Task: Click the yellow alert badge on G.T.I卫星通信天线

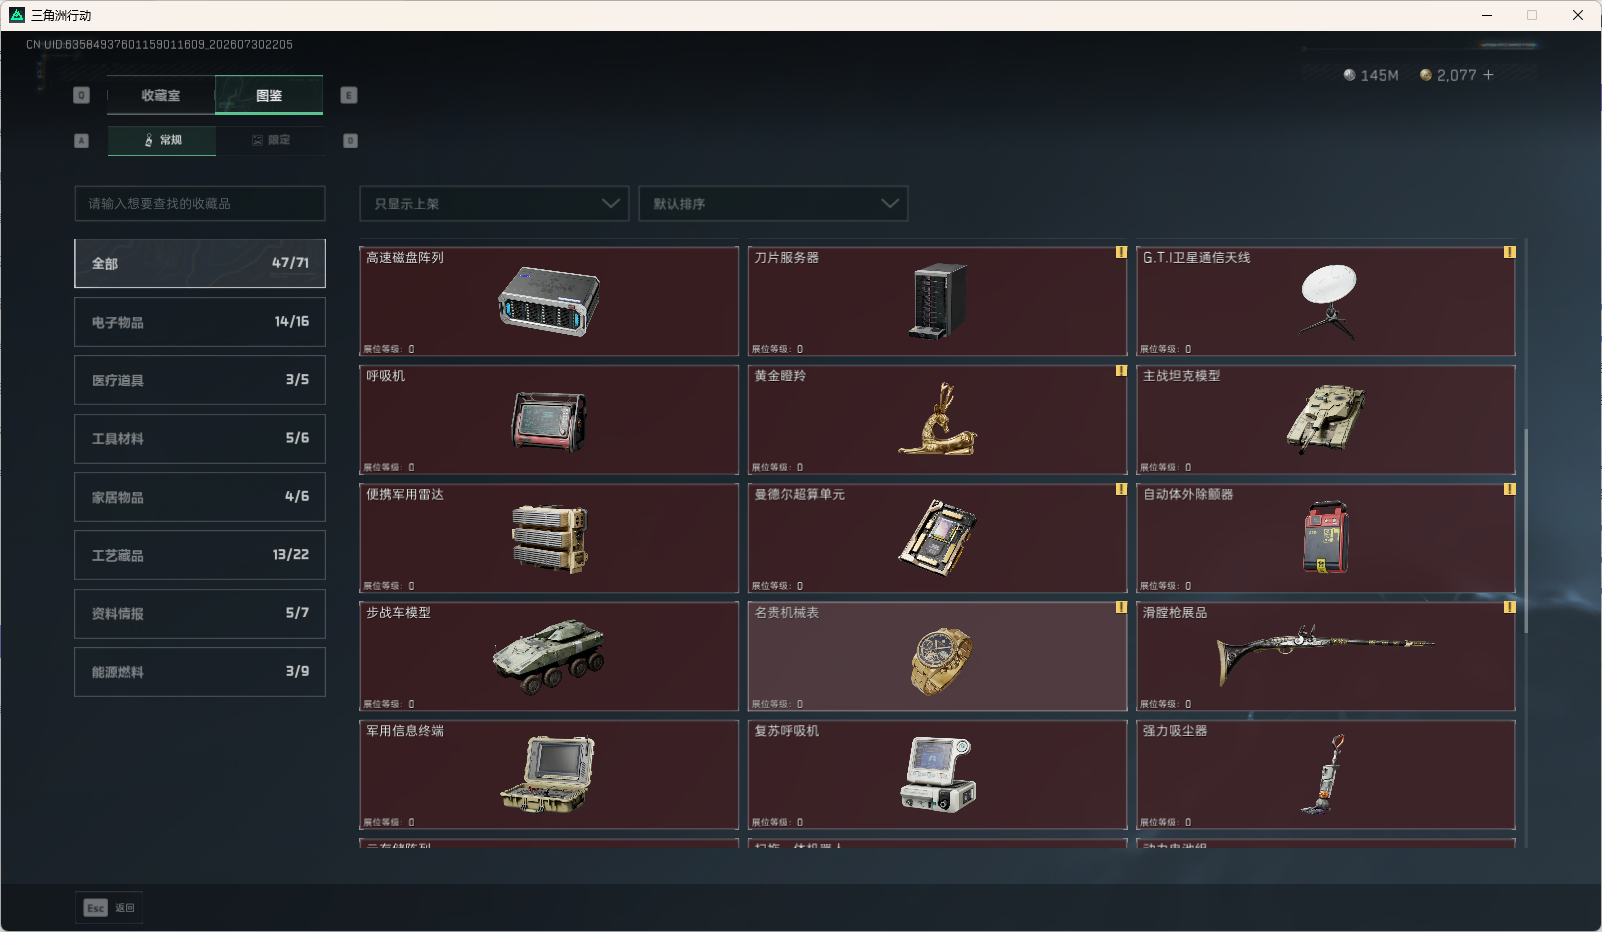Action: coord(1509,252)
